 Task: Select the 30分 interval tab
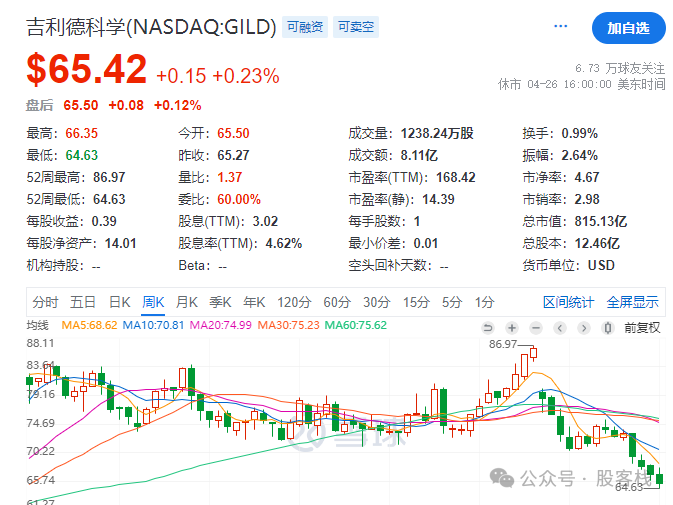[376, 302]
